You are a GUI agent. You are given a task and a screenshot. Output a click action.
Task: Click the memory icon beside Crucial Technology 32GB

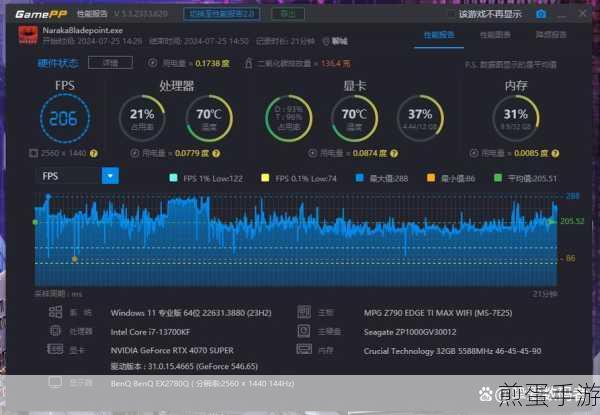304,349
